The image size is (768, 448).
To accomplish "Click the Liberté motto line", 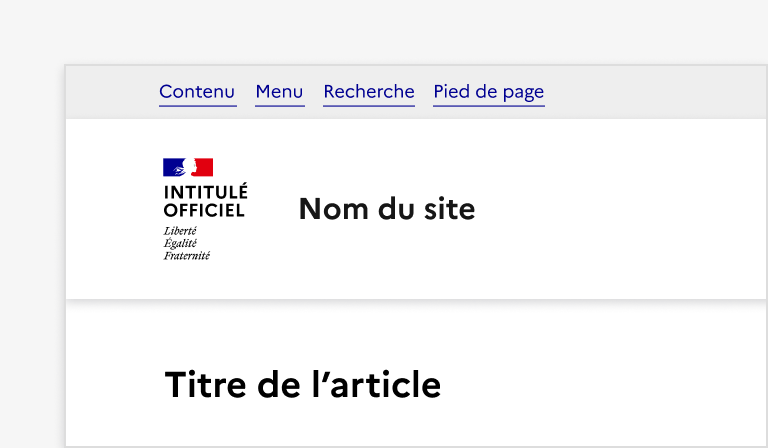I will tap(180, 231).
